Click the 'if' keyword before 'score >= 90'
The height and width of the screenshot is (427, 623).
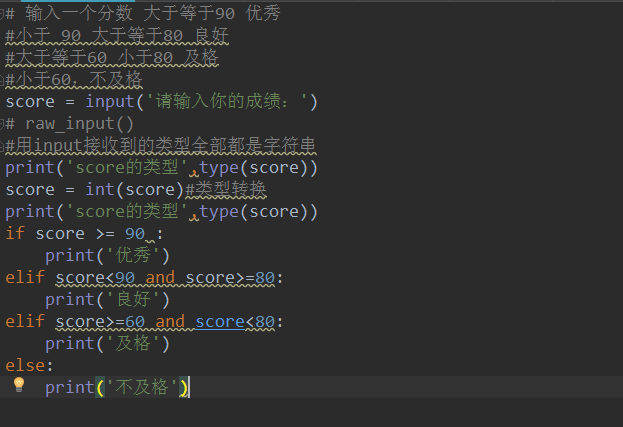coord(15,233)
